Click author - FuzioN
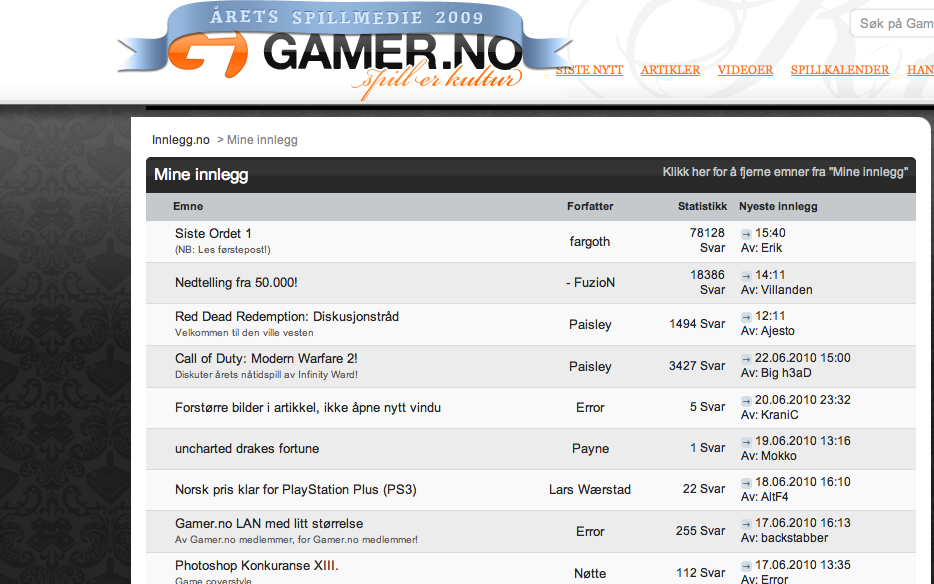Viewport: 934px width, 584px height. pyautogui.click(x=590, y=282)
